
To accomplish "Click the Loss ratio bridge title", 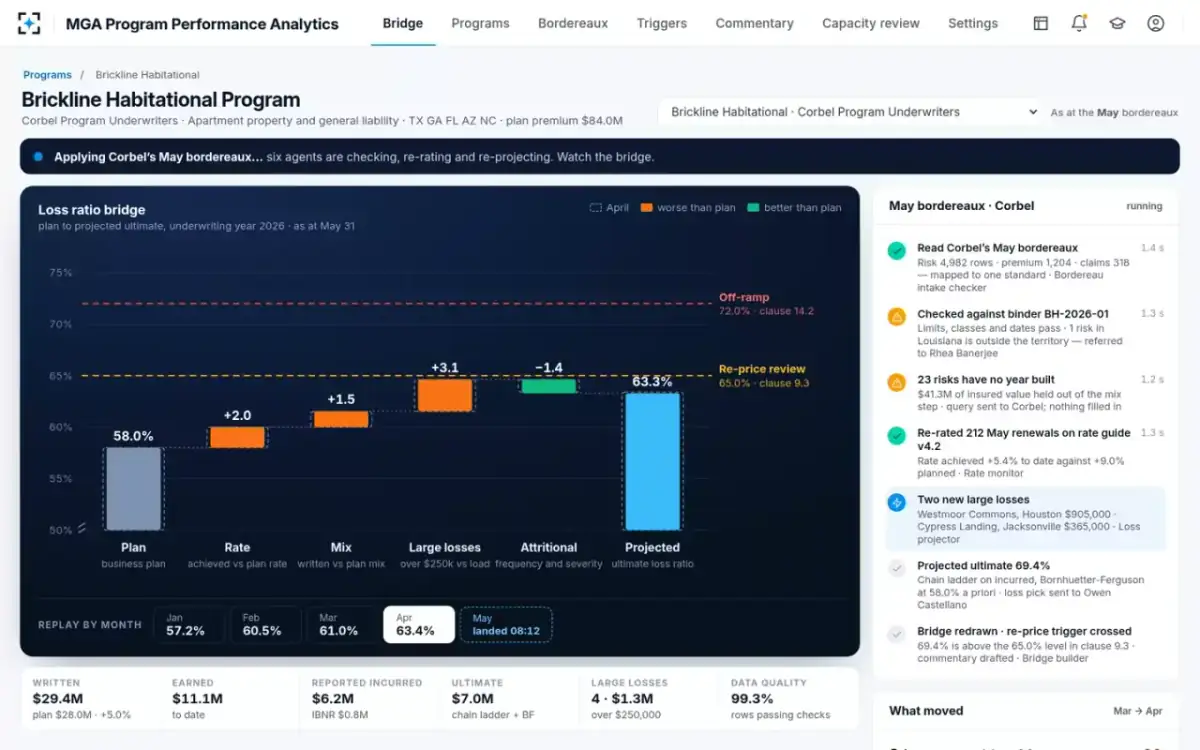I will 92,210.
